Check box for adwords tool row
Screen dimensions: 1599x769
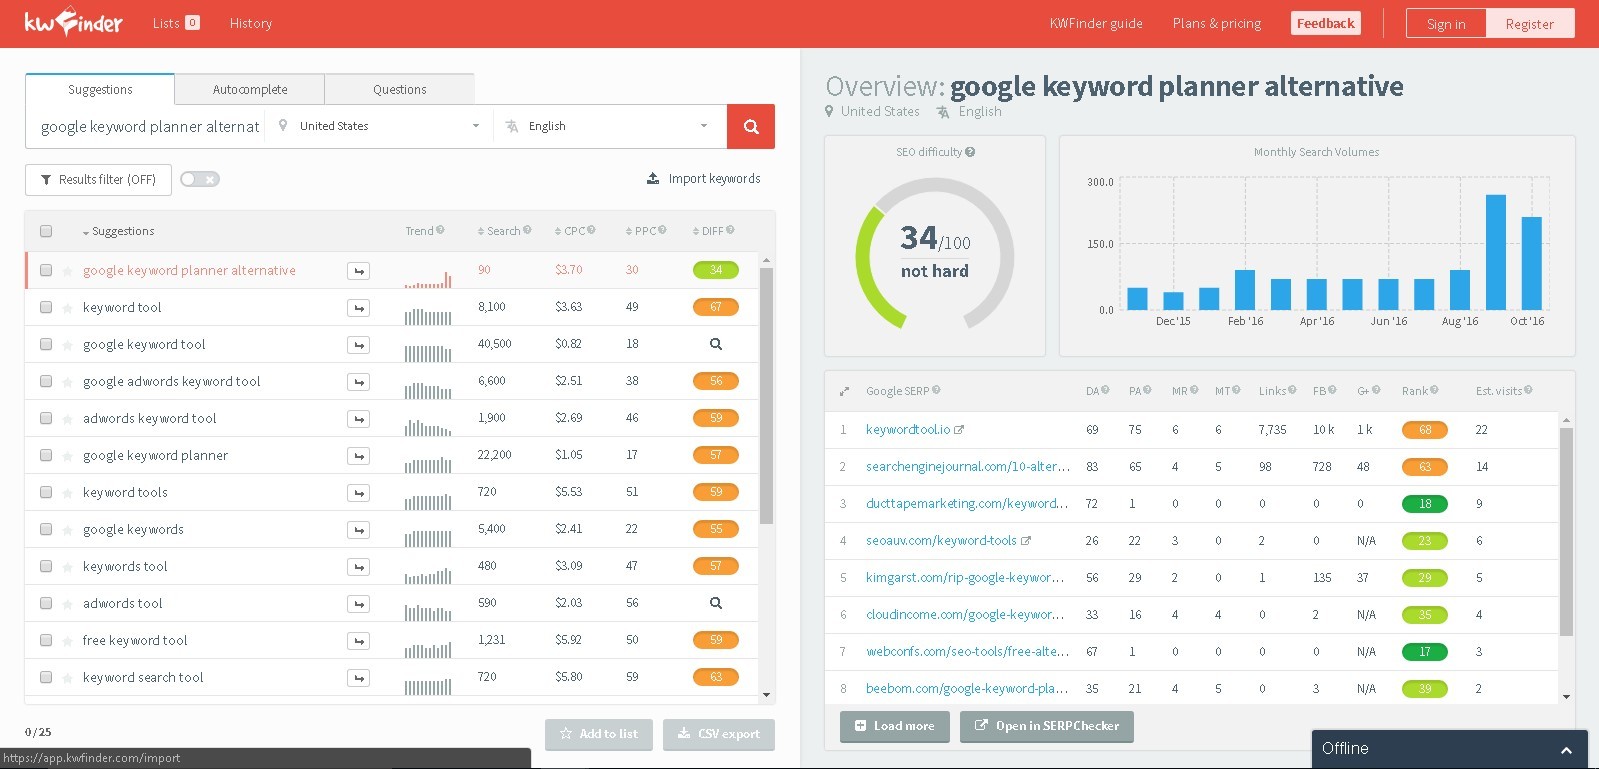(x=46, y=603)
